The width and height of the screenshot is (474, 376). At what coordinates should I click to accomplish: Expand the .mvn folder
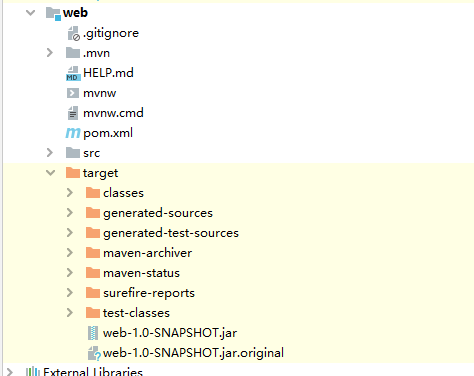coord(50,53)
